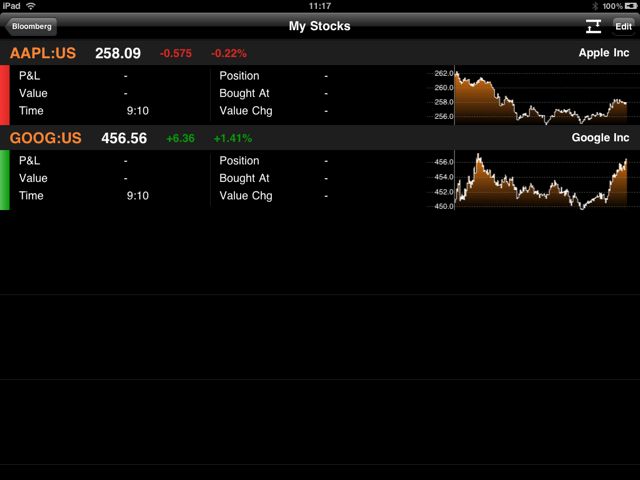Tap Value Chg in Apple row
This screenshot has width=640, height=480.
pos(246,111)
